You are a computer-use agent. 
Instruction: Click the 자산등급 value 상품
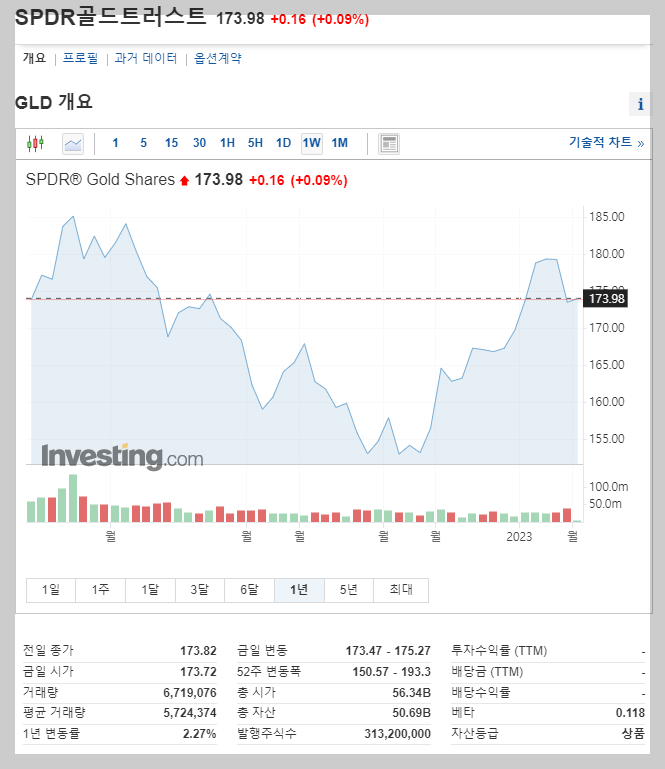[x=633, y=734]
